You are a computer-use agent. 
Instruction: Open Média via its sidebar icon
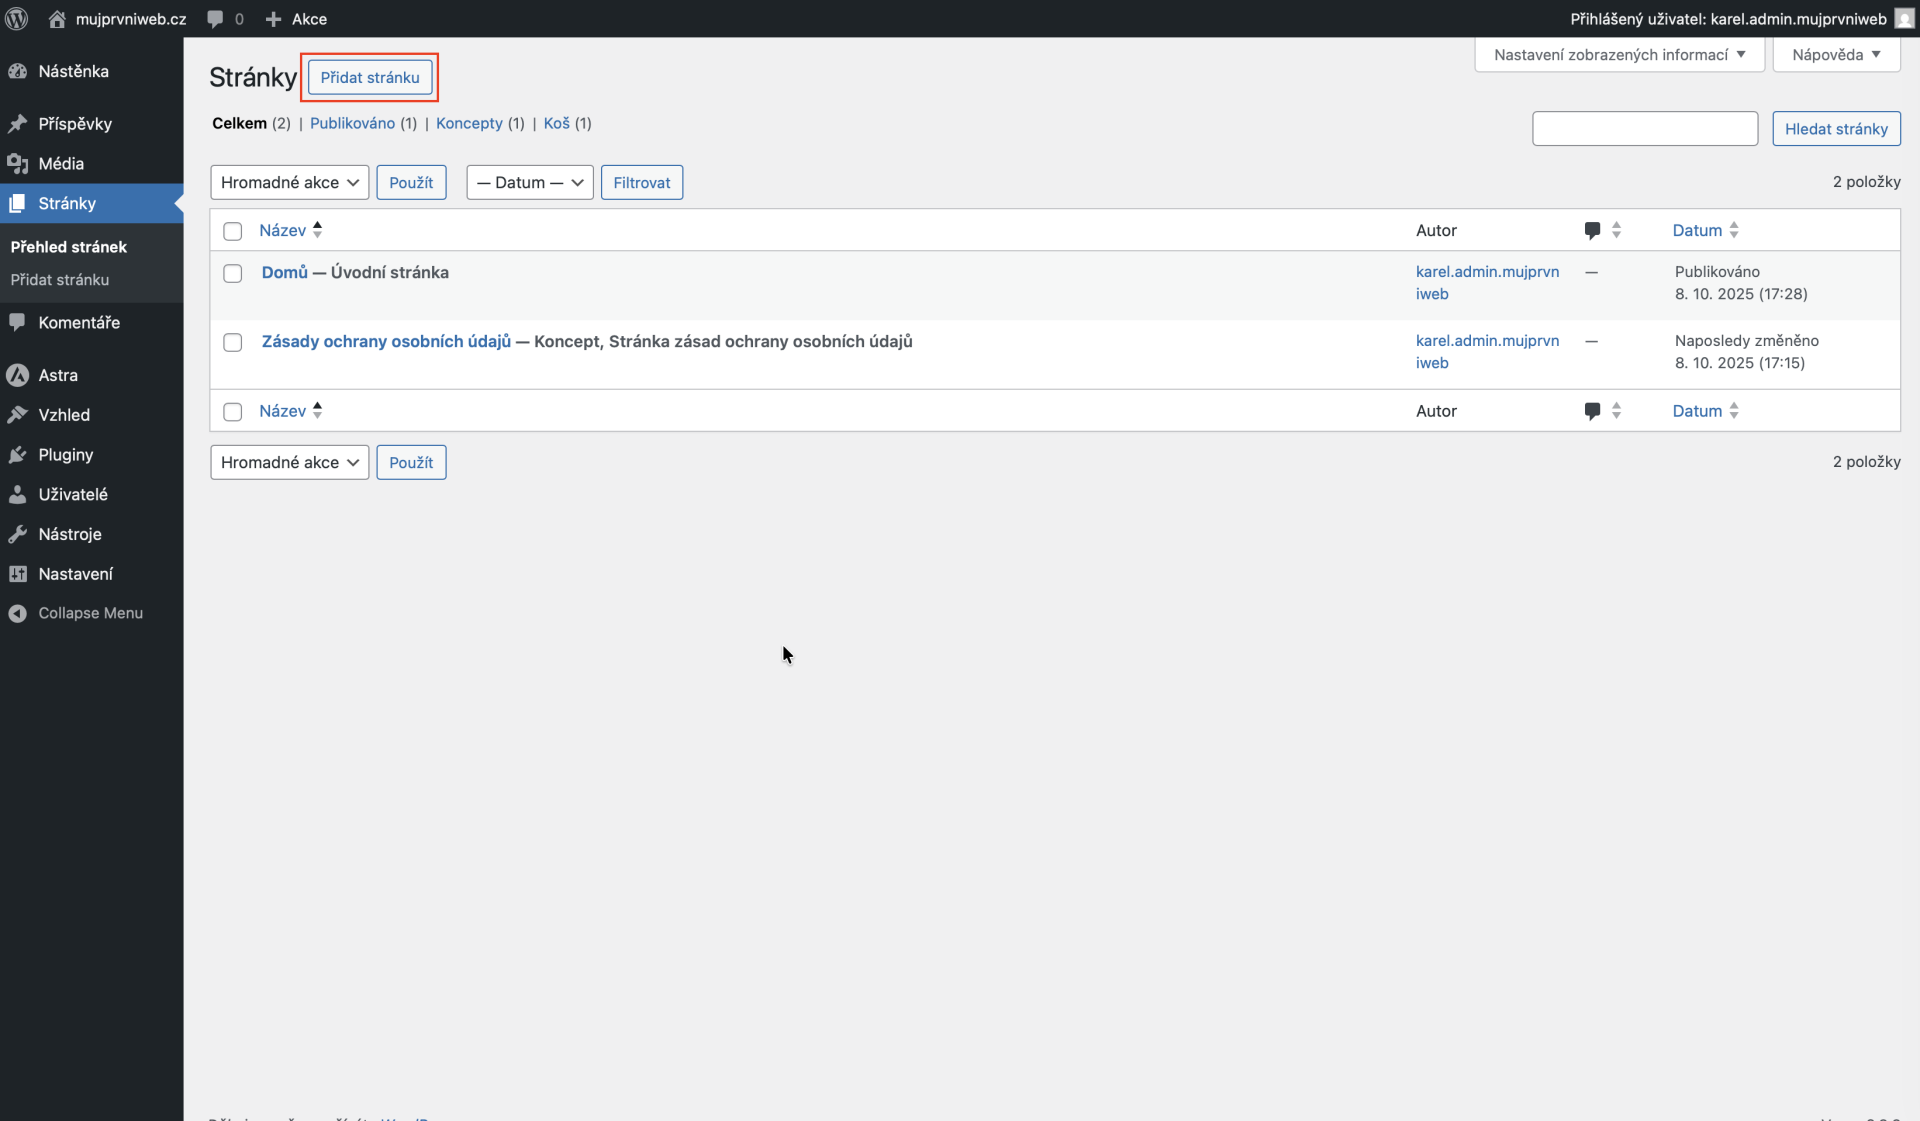coord(17,164)
